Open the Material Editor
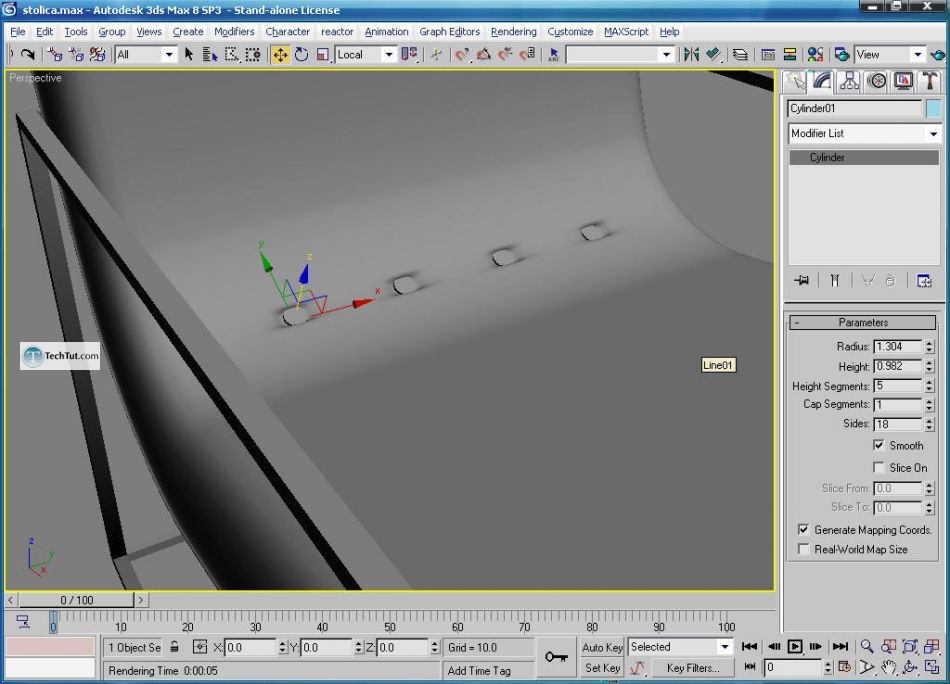 tap(815, 55)
